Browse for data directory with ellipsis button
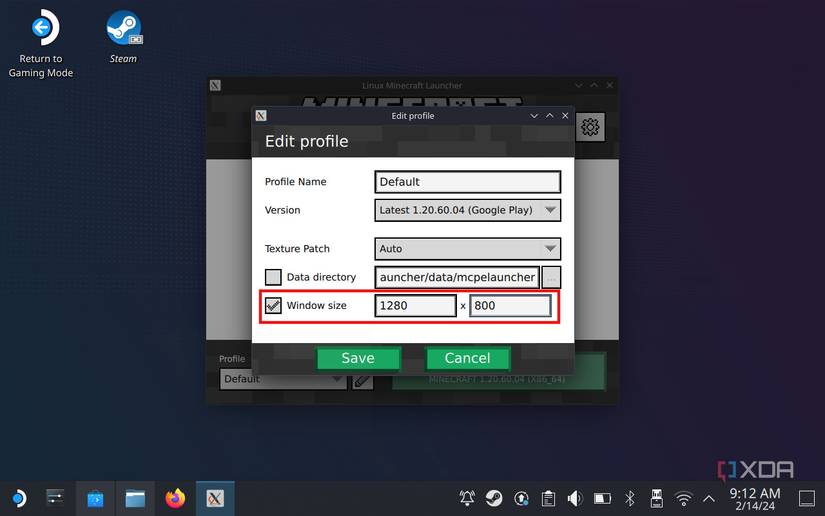825x516 pixels. pos(551,277)
